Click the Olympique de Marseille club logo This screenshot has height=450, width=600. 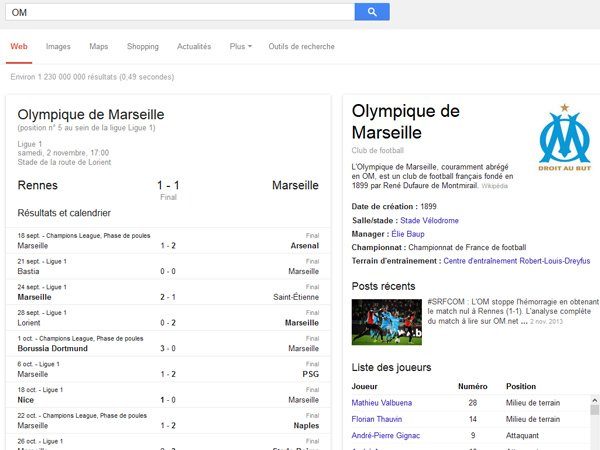click(x=564, y=137)
